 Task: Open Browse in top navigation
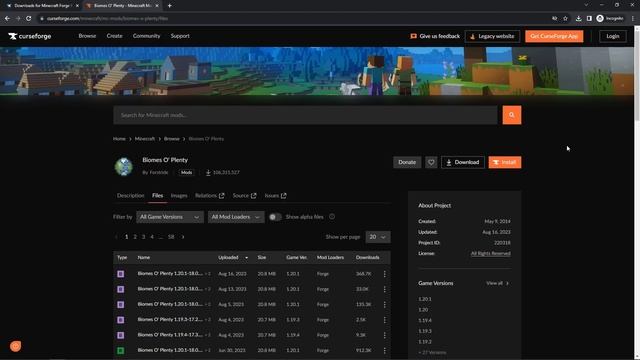coord(87,36)
